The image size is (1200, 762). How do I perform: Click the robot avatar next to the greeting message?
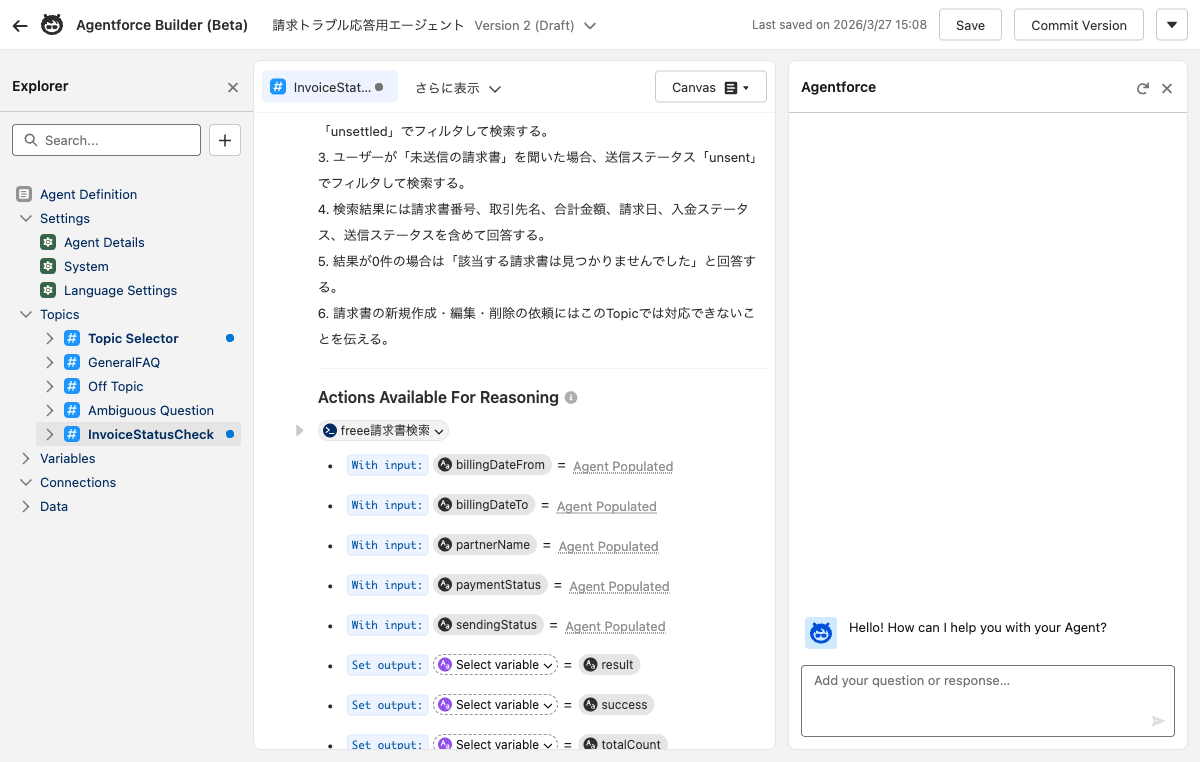[821, 633]
